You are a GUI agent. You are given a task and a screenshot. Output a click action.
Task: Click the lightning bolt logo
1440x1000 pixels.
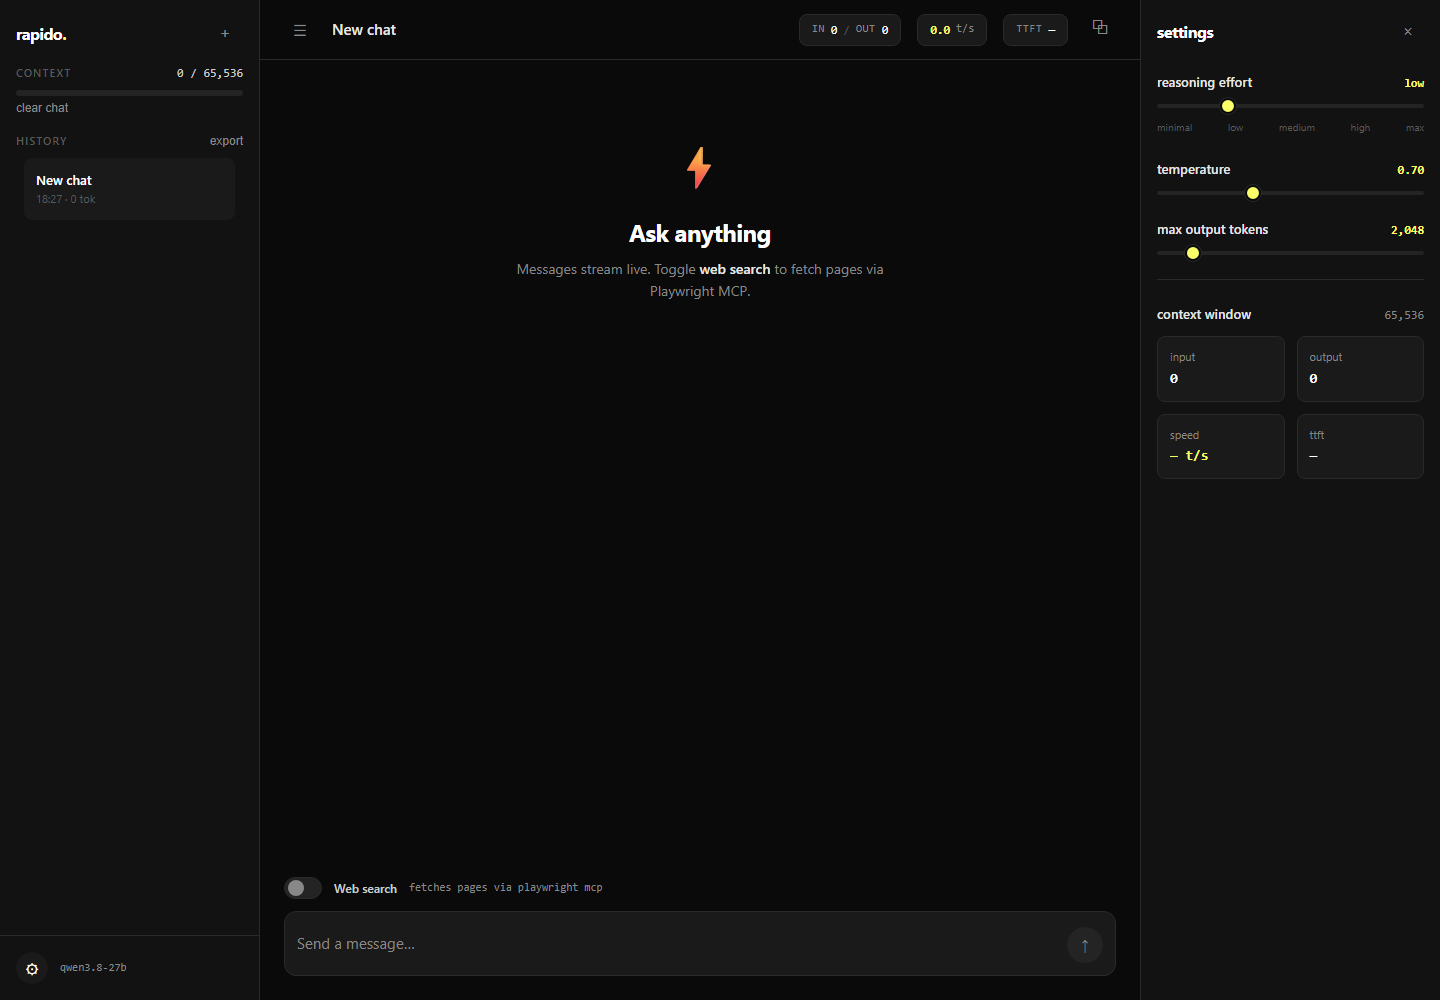pos(699,168)
